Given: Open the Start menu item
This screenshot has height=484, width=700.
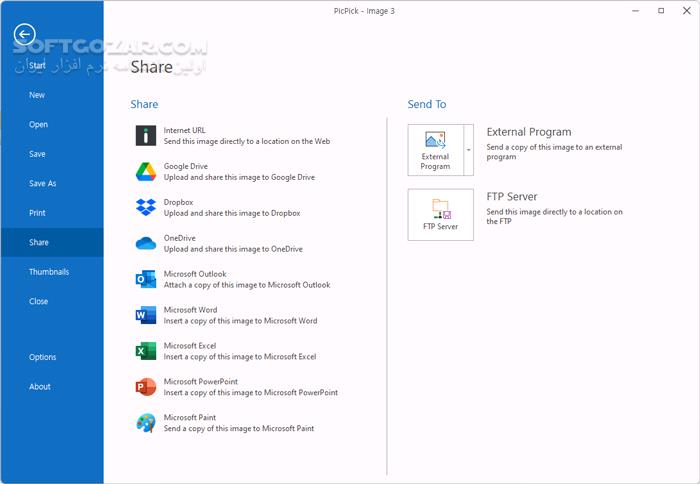Looking at the screenshot, I should (37, 66).
